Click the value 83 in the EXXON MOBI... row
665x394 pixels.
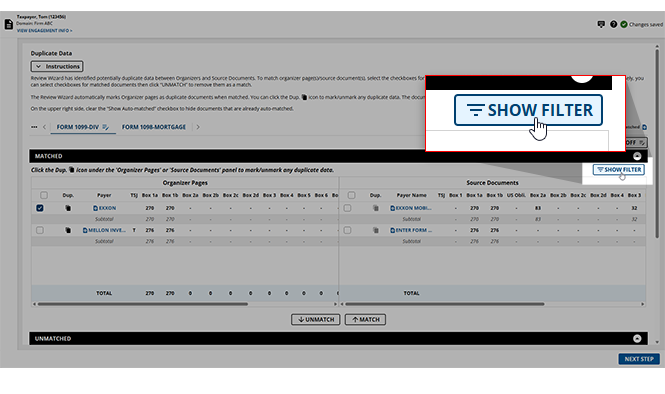click(x=538, y=208)
